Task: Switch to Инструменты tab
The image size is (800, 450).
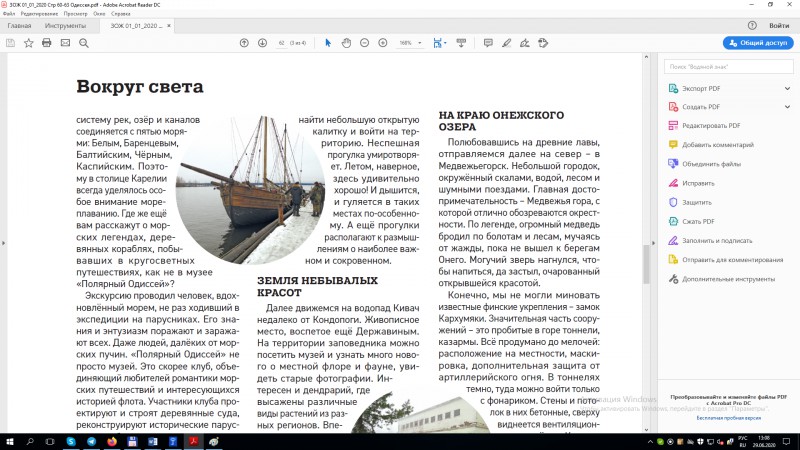Action: pyautogui.click(x=65, y=26)
